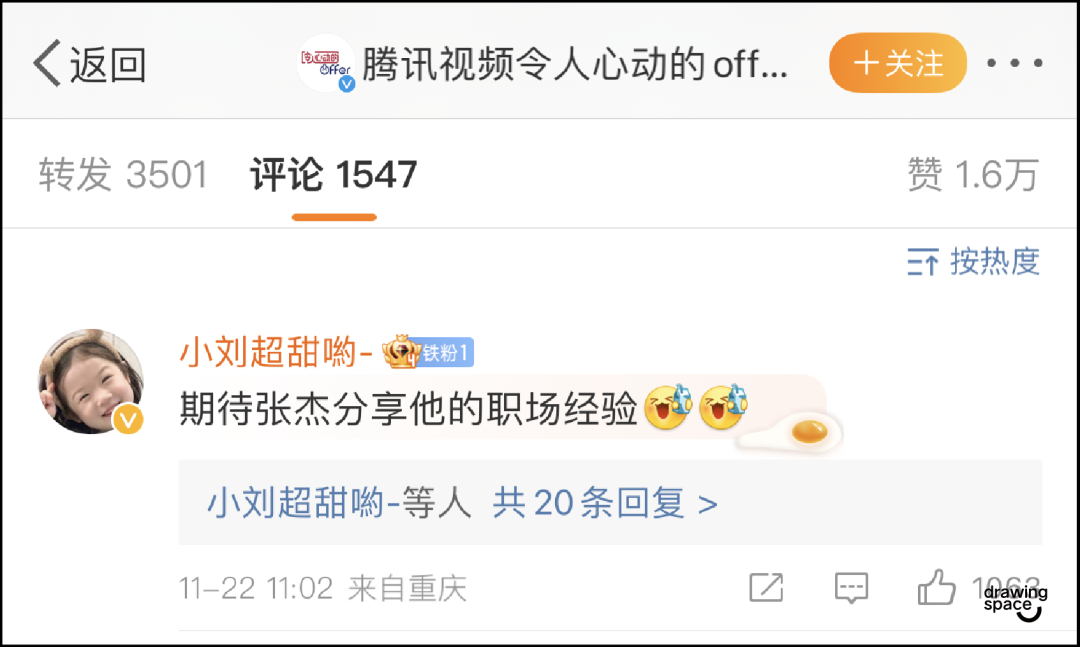Viewport: 1080px width, 647px height.
Task: Select the 评论 1547 tab
Action: pyautogui.click(x=333, y=174)
